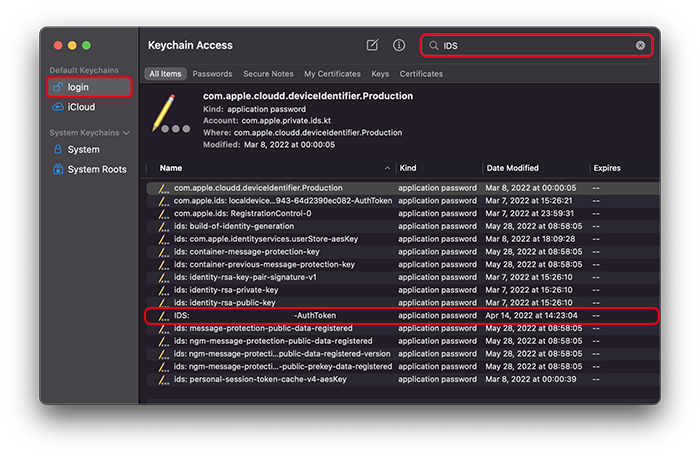Select ids: identity-rsa-key-pair-signature-v1 row
700x457 pixels.
tap(403, 277)
